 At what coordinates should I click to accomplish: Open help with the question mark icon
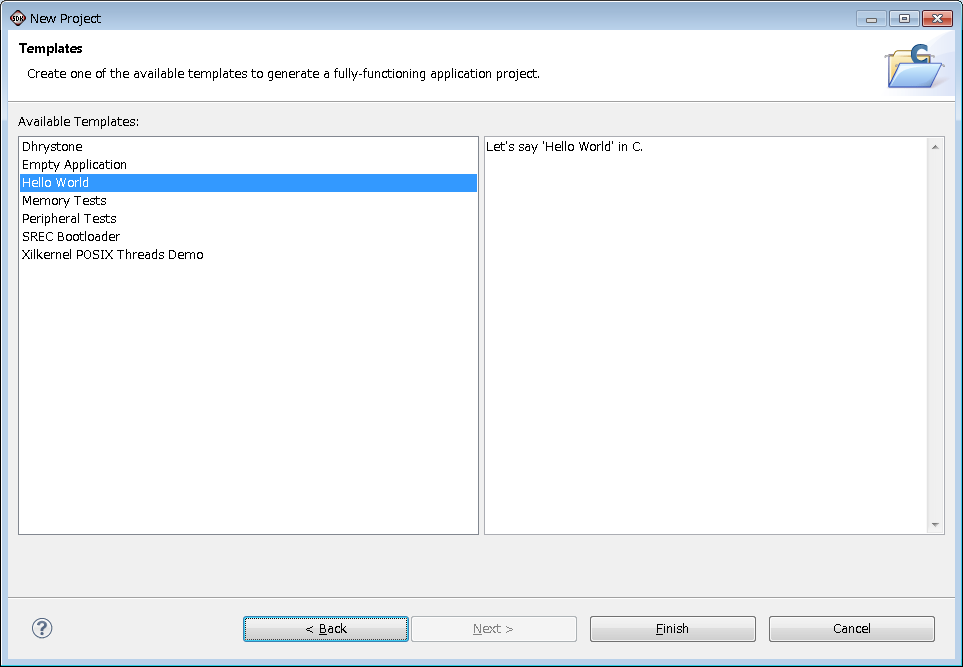[x=42, y=628]
